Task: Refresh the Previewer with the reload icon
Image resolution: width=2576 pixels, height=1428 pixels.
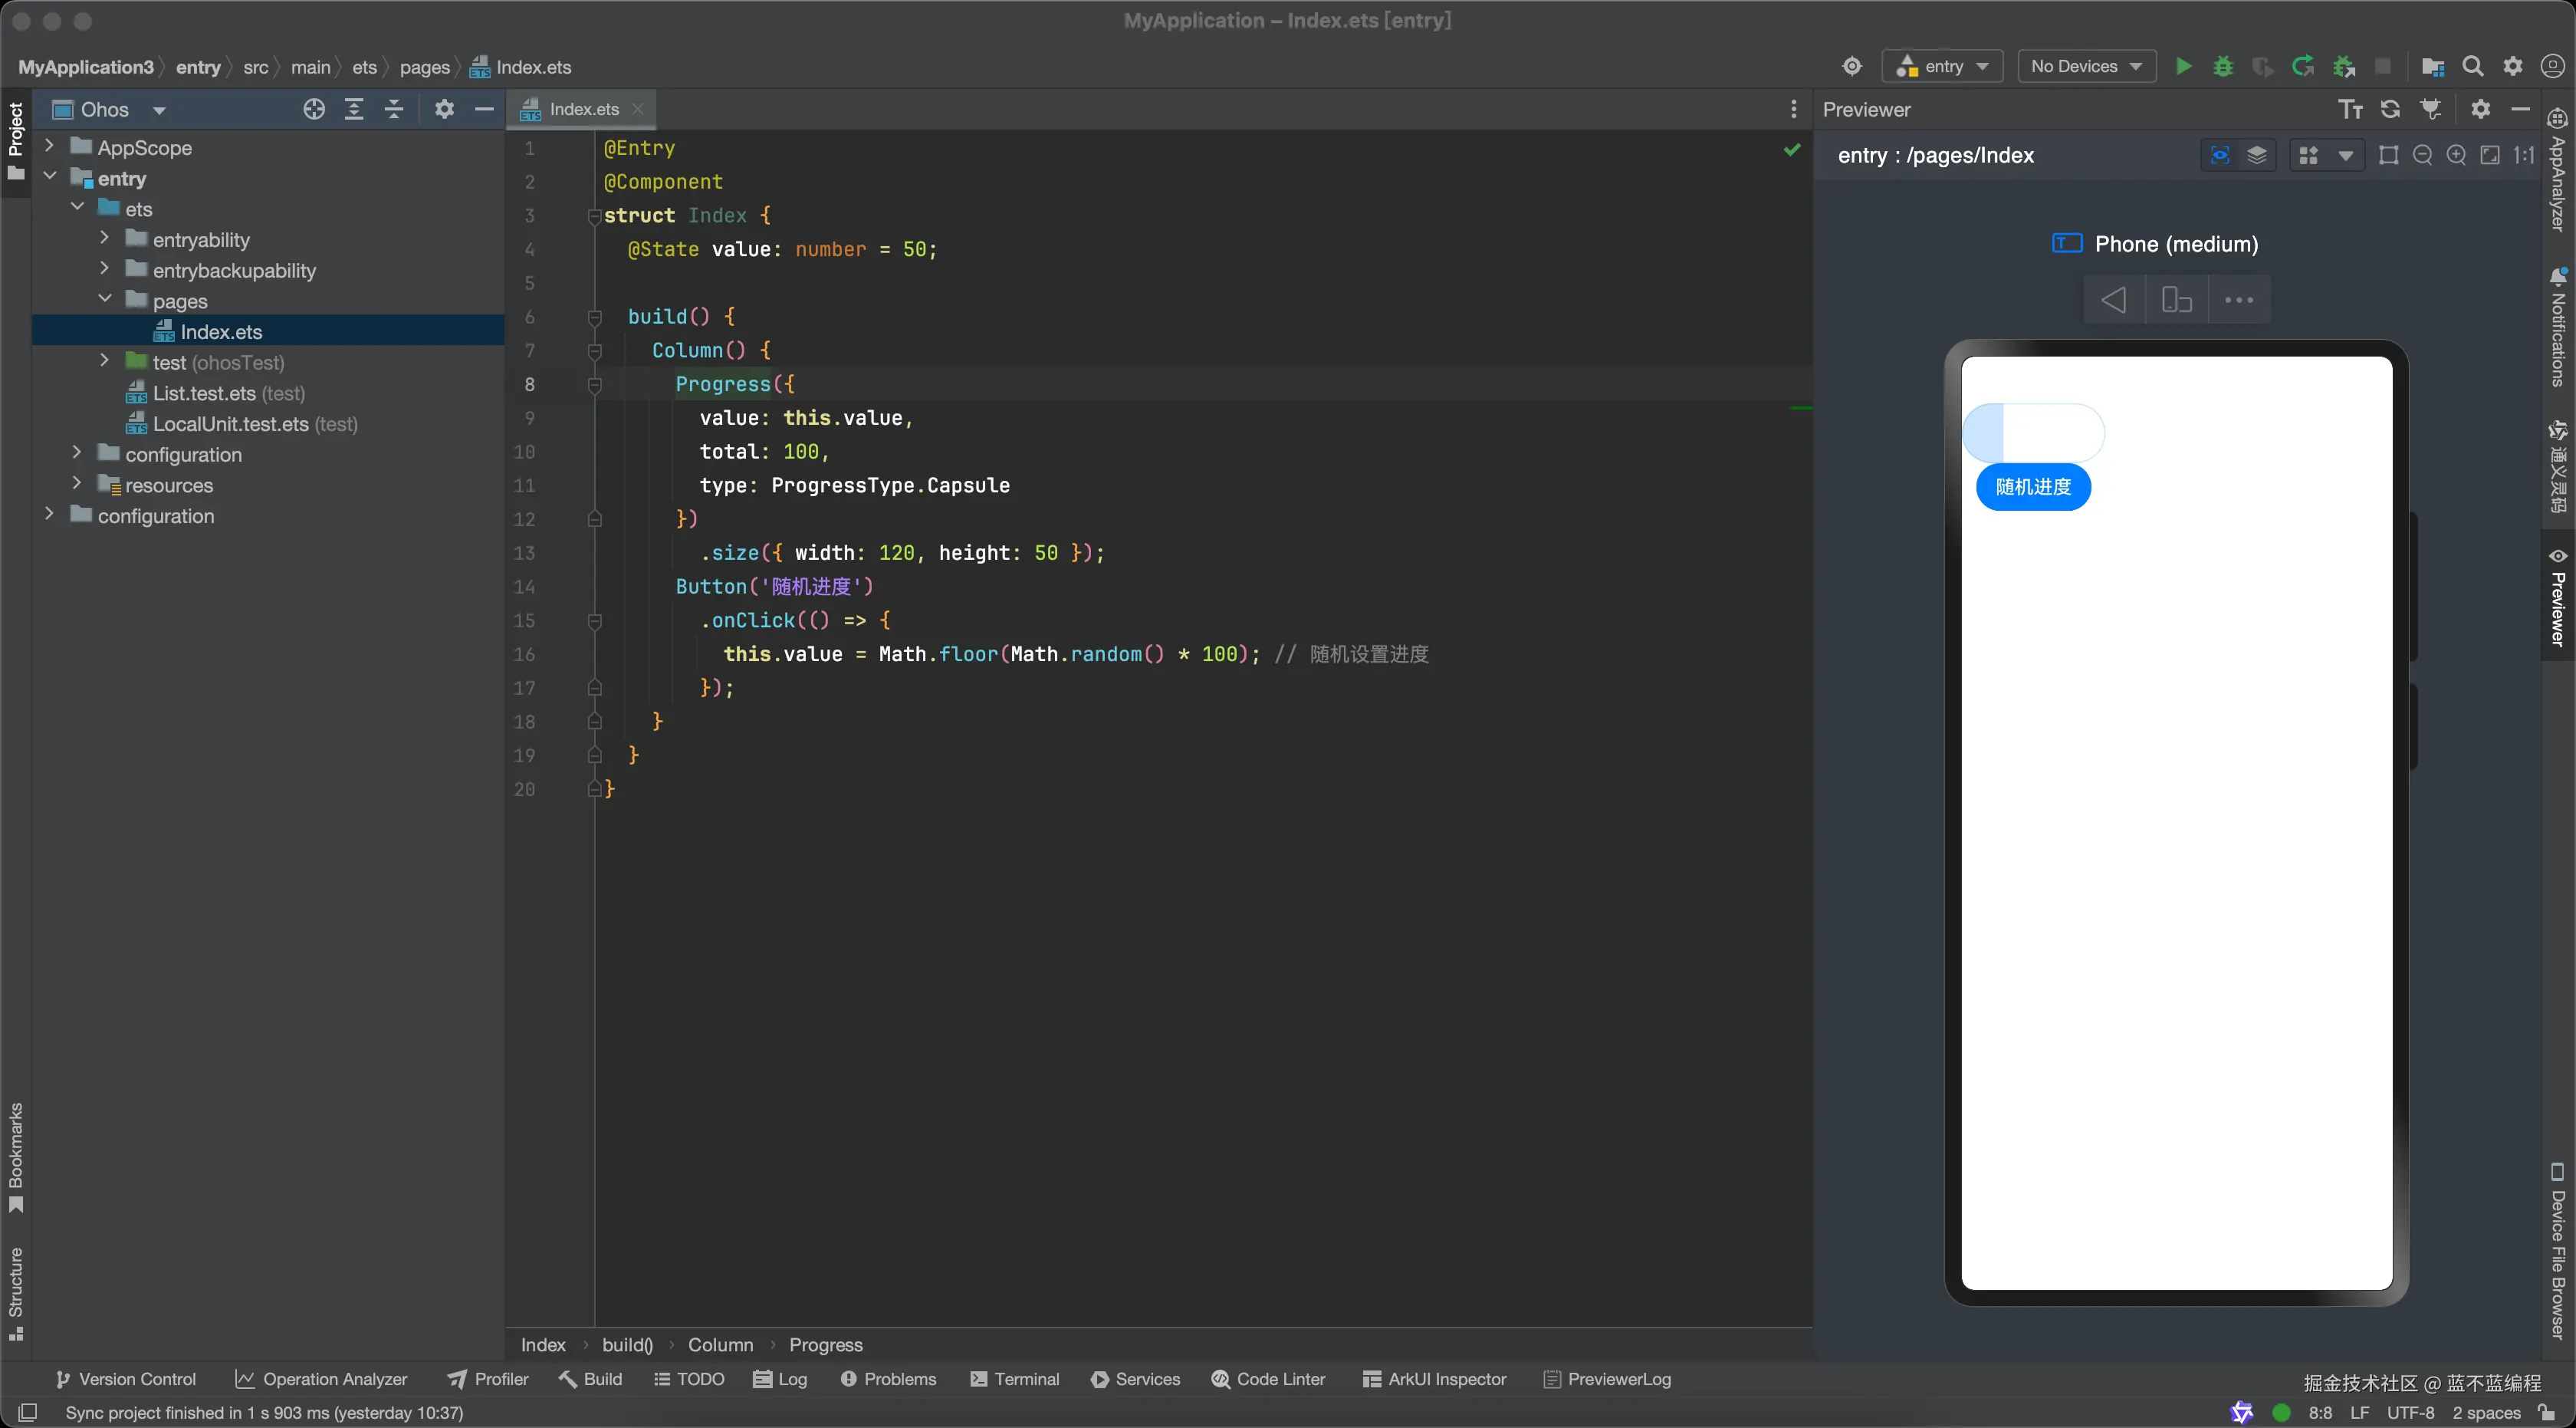Action: point(2389,109)
